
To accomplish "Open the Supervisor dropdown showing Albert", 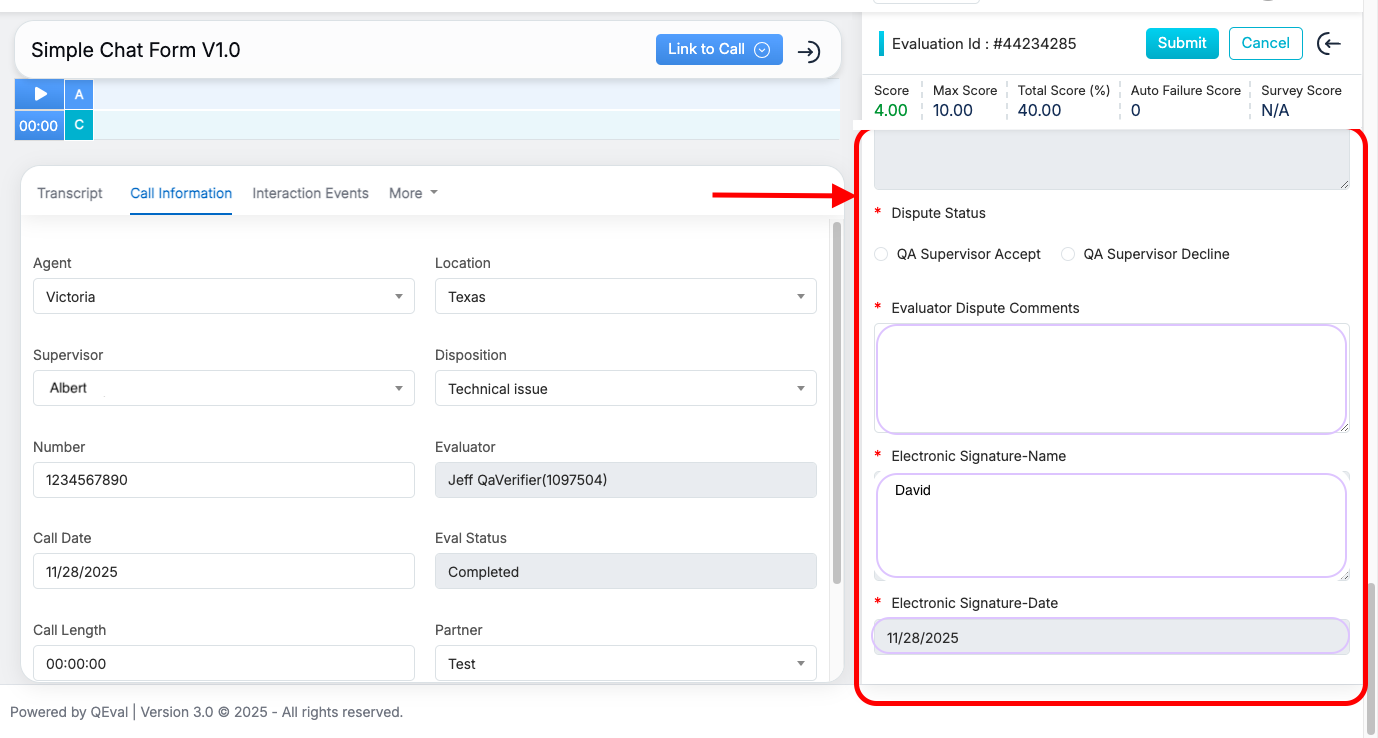I will click(223, 388).
